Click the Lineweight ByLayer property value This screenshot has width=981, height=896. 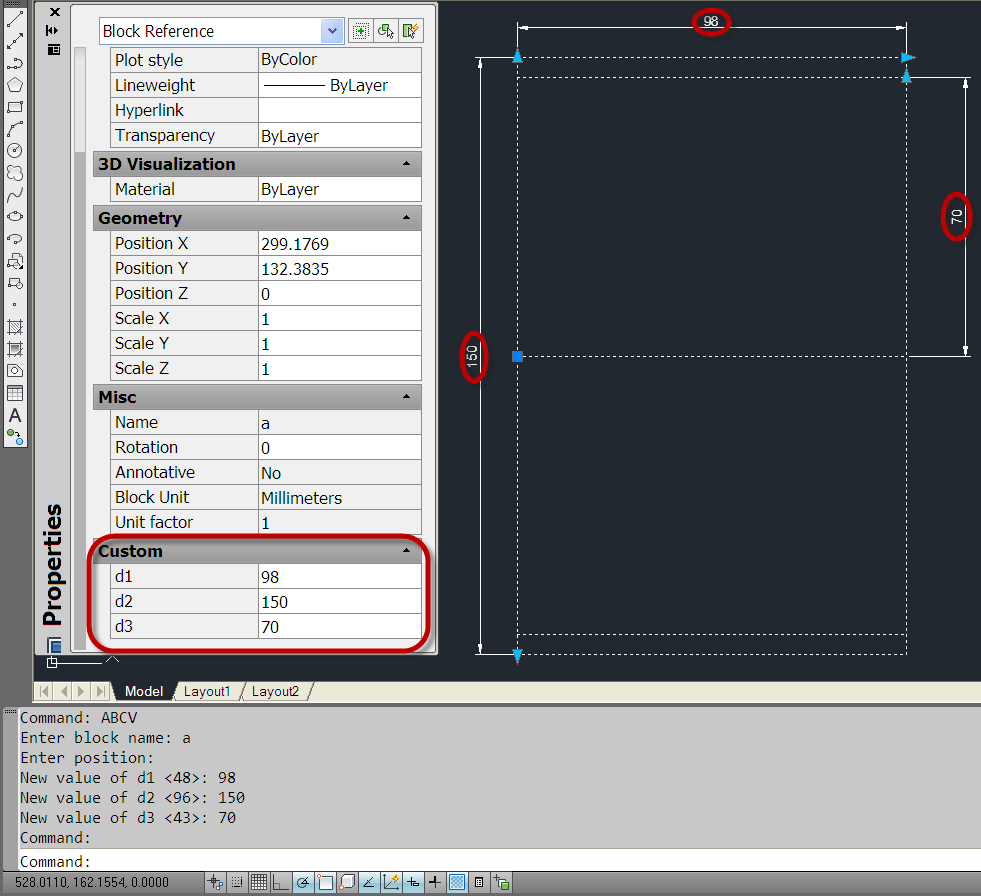(x=340, y=85)
